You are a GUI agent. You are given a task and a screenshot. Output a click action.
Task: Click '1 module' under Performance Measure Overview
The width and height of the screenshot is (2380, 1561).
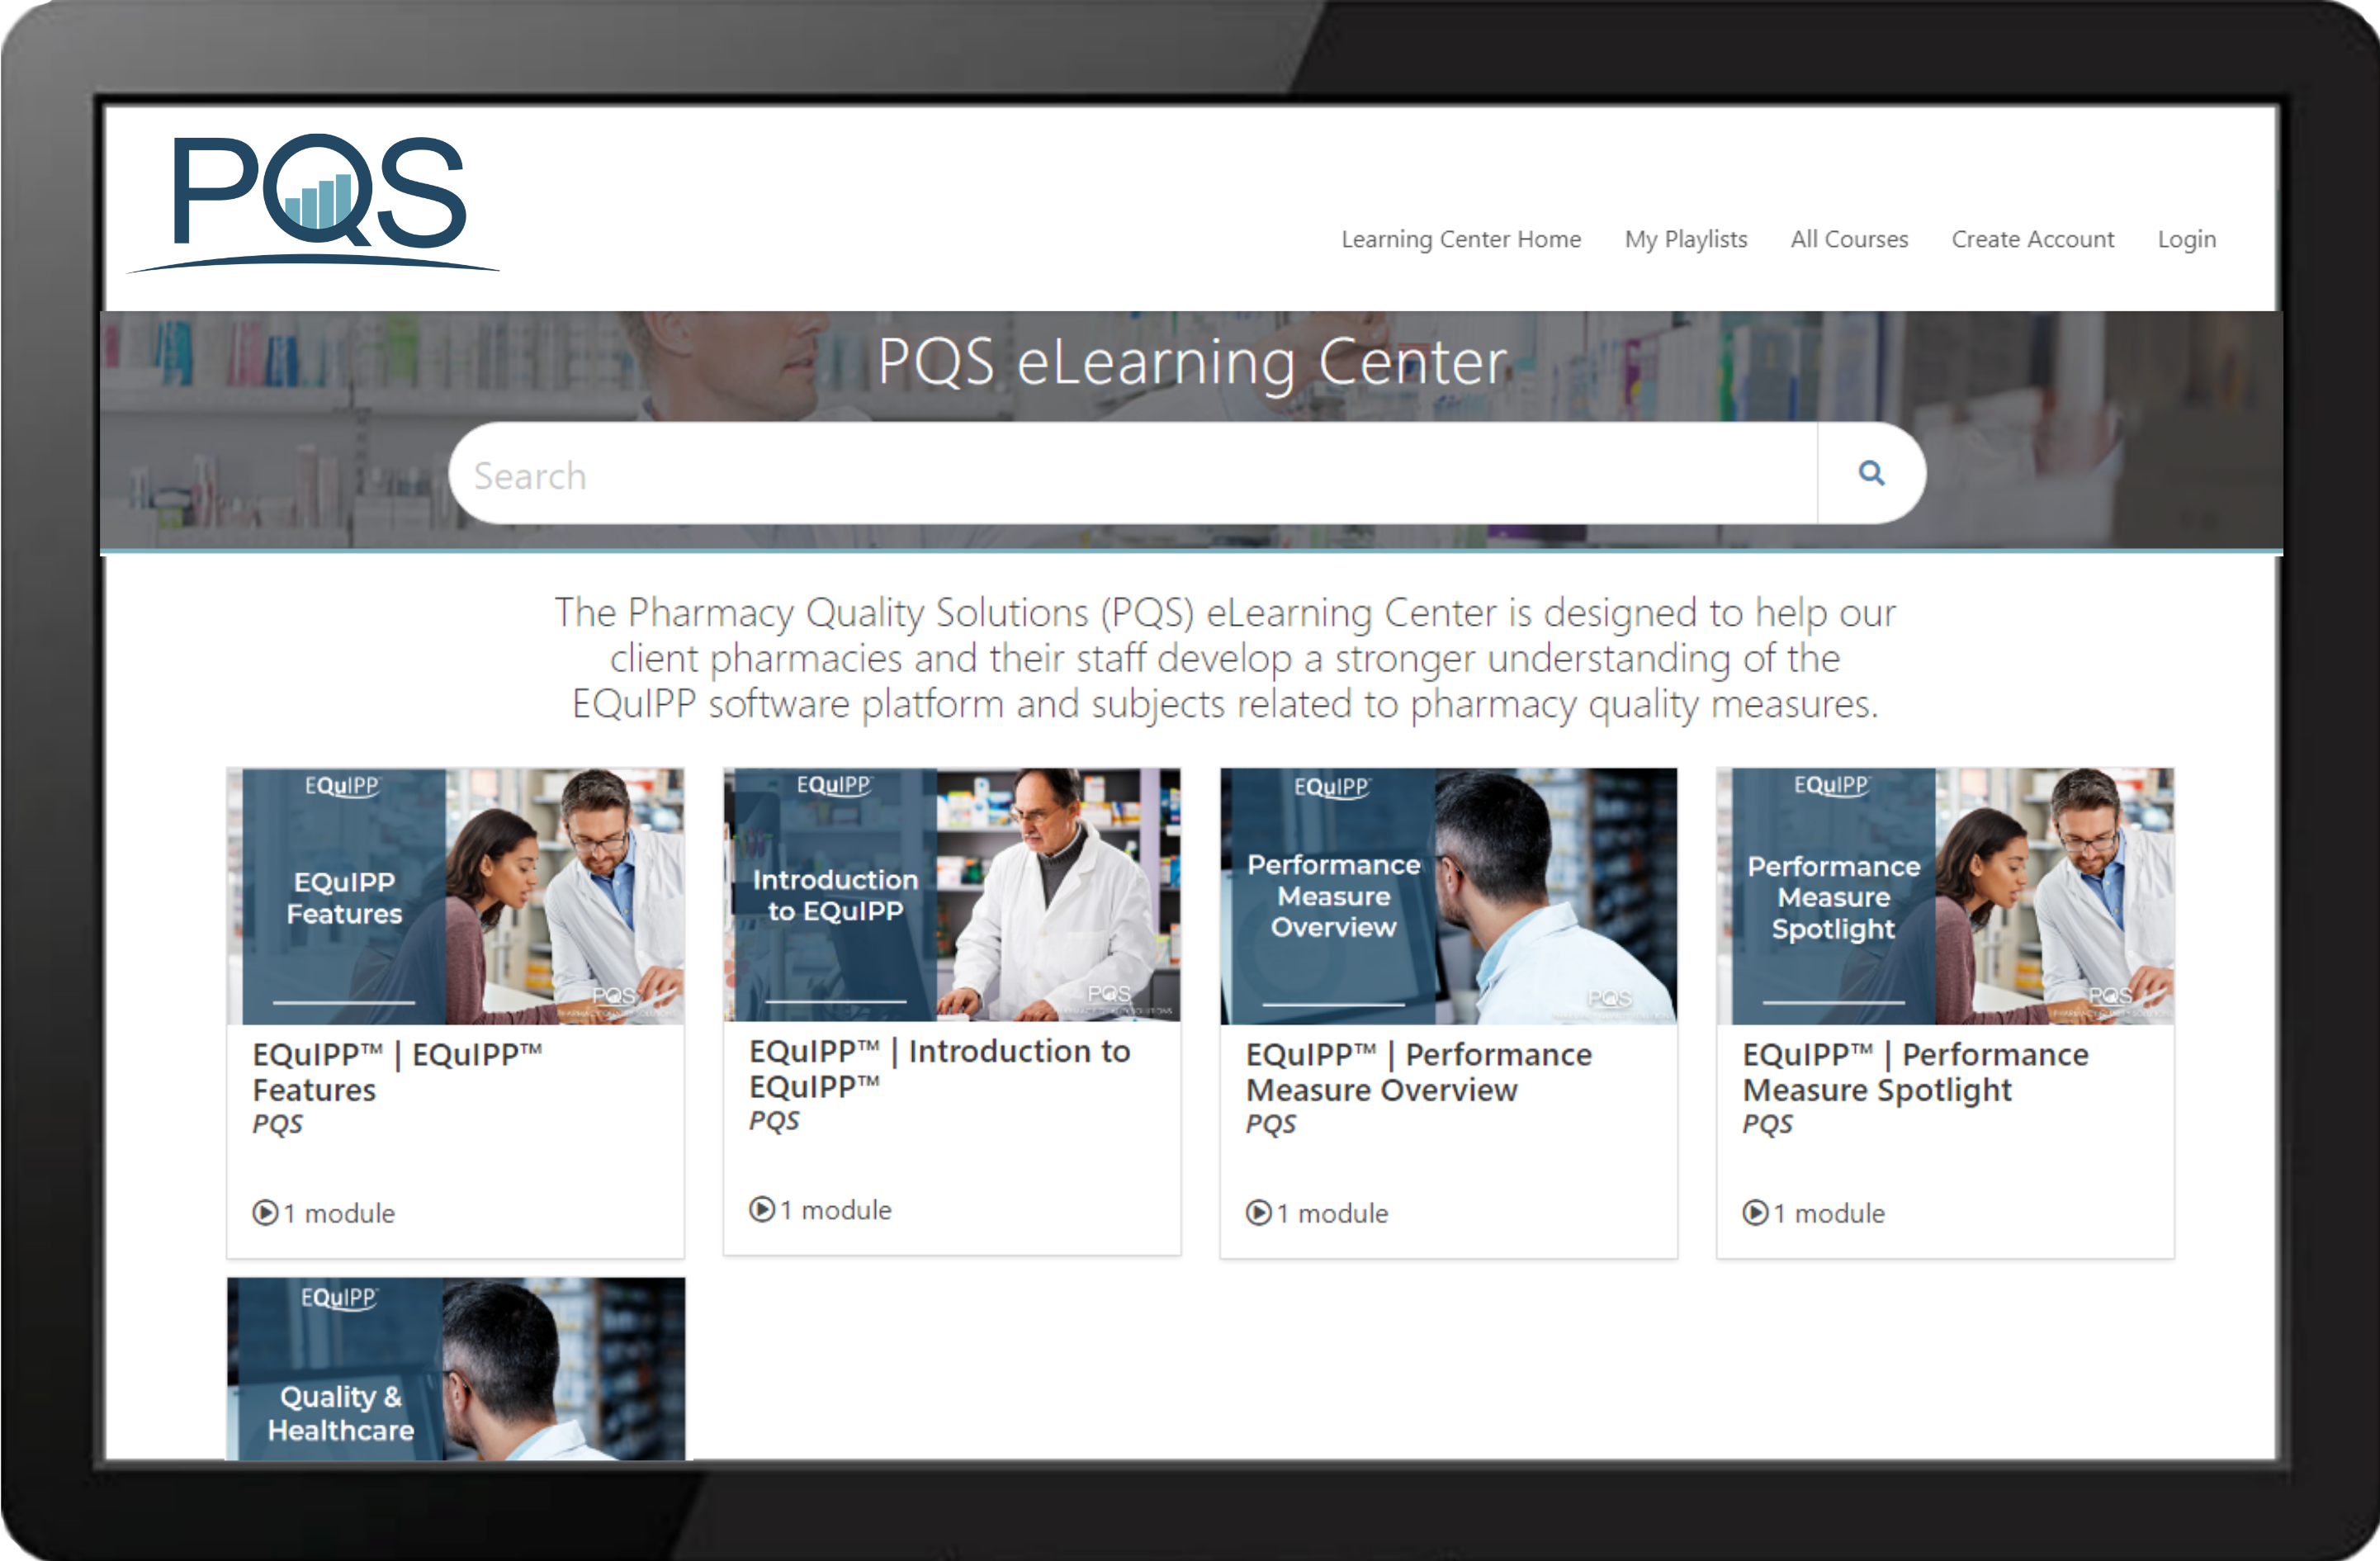point(1333,1214)
